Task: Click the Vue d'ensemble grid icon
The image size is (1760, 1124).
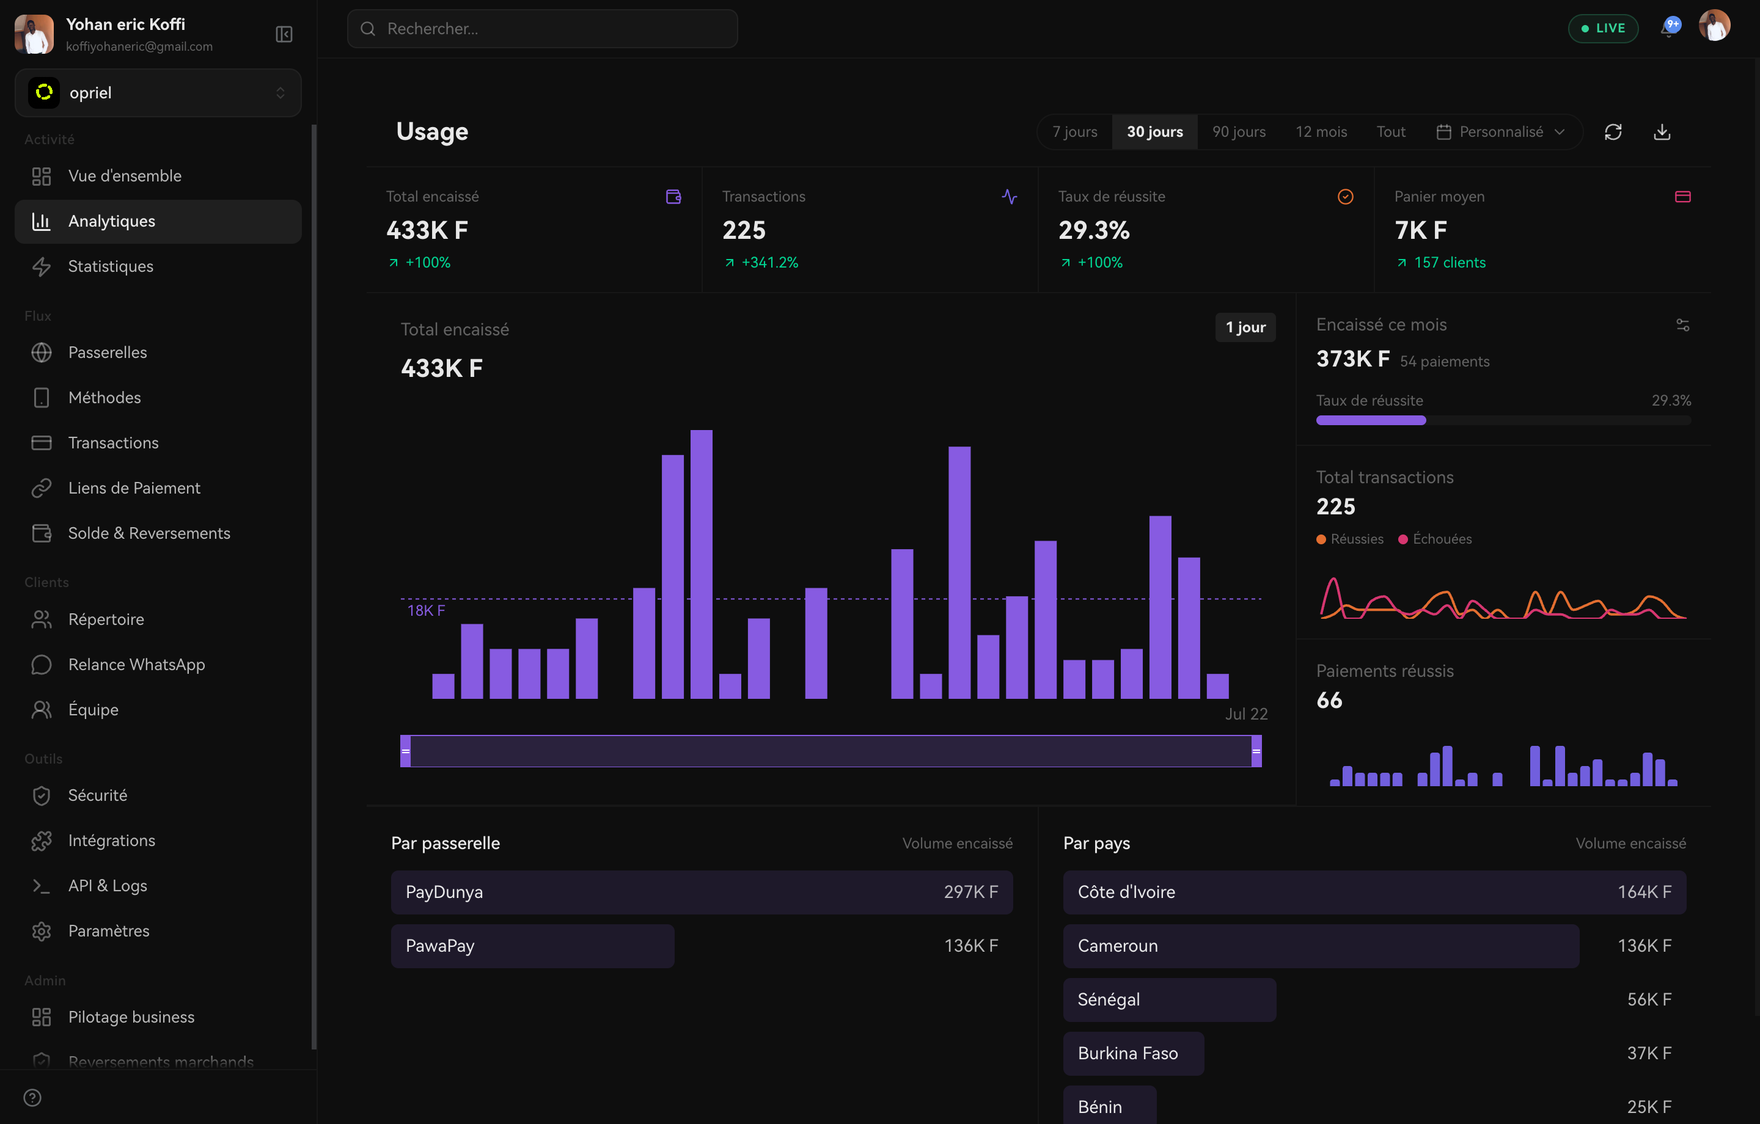Action: point(41,176)
